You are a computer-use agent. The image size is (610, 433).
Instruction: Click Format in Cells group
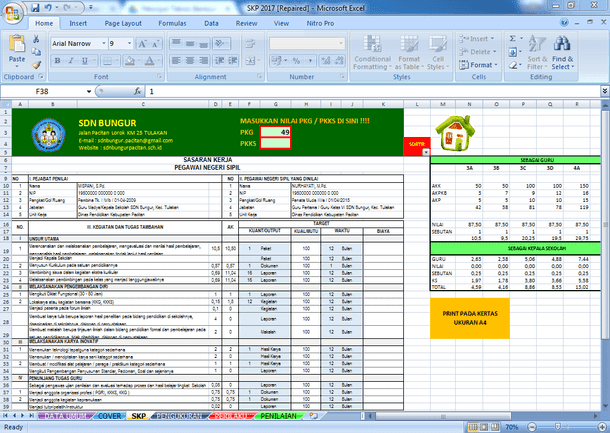[x=479, y=65]
